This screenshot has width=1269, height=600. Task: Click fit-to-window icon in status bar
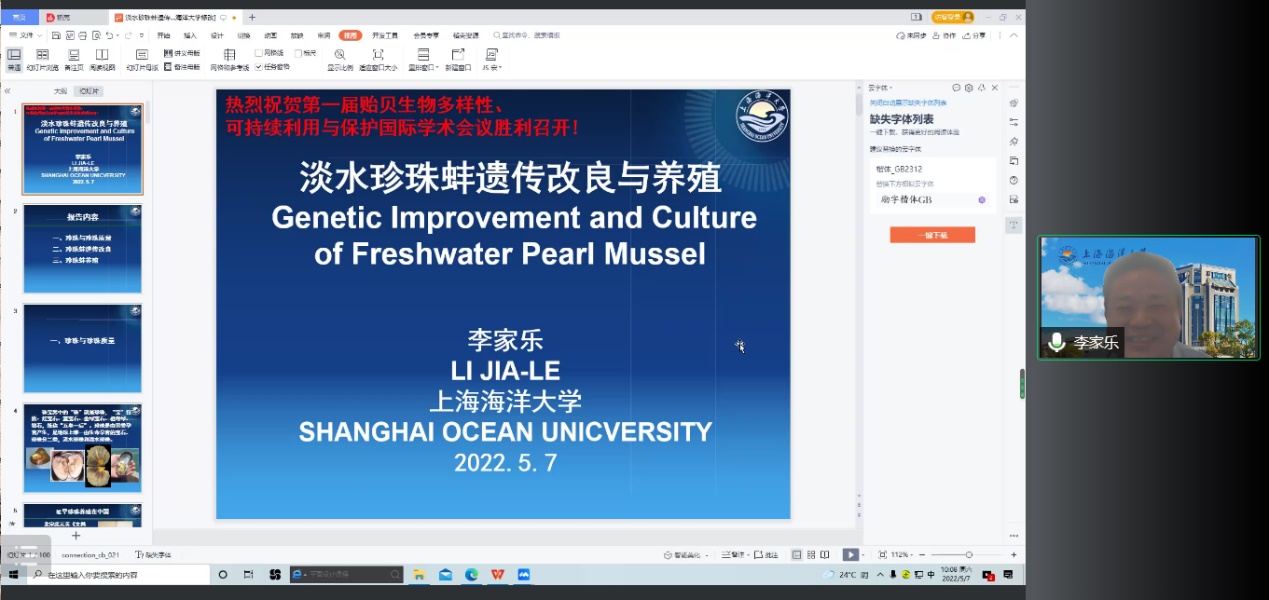point(882,554)
